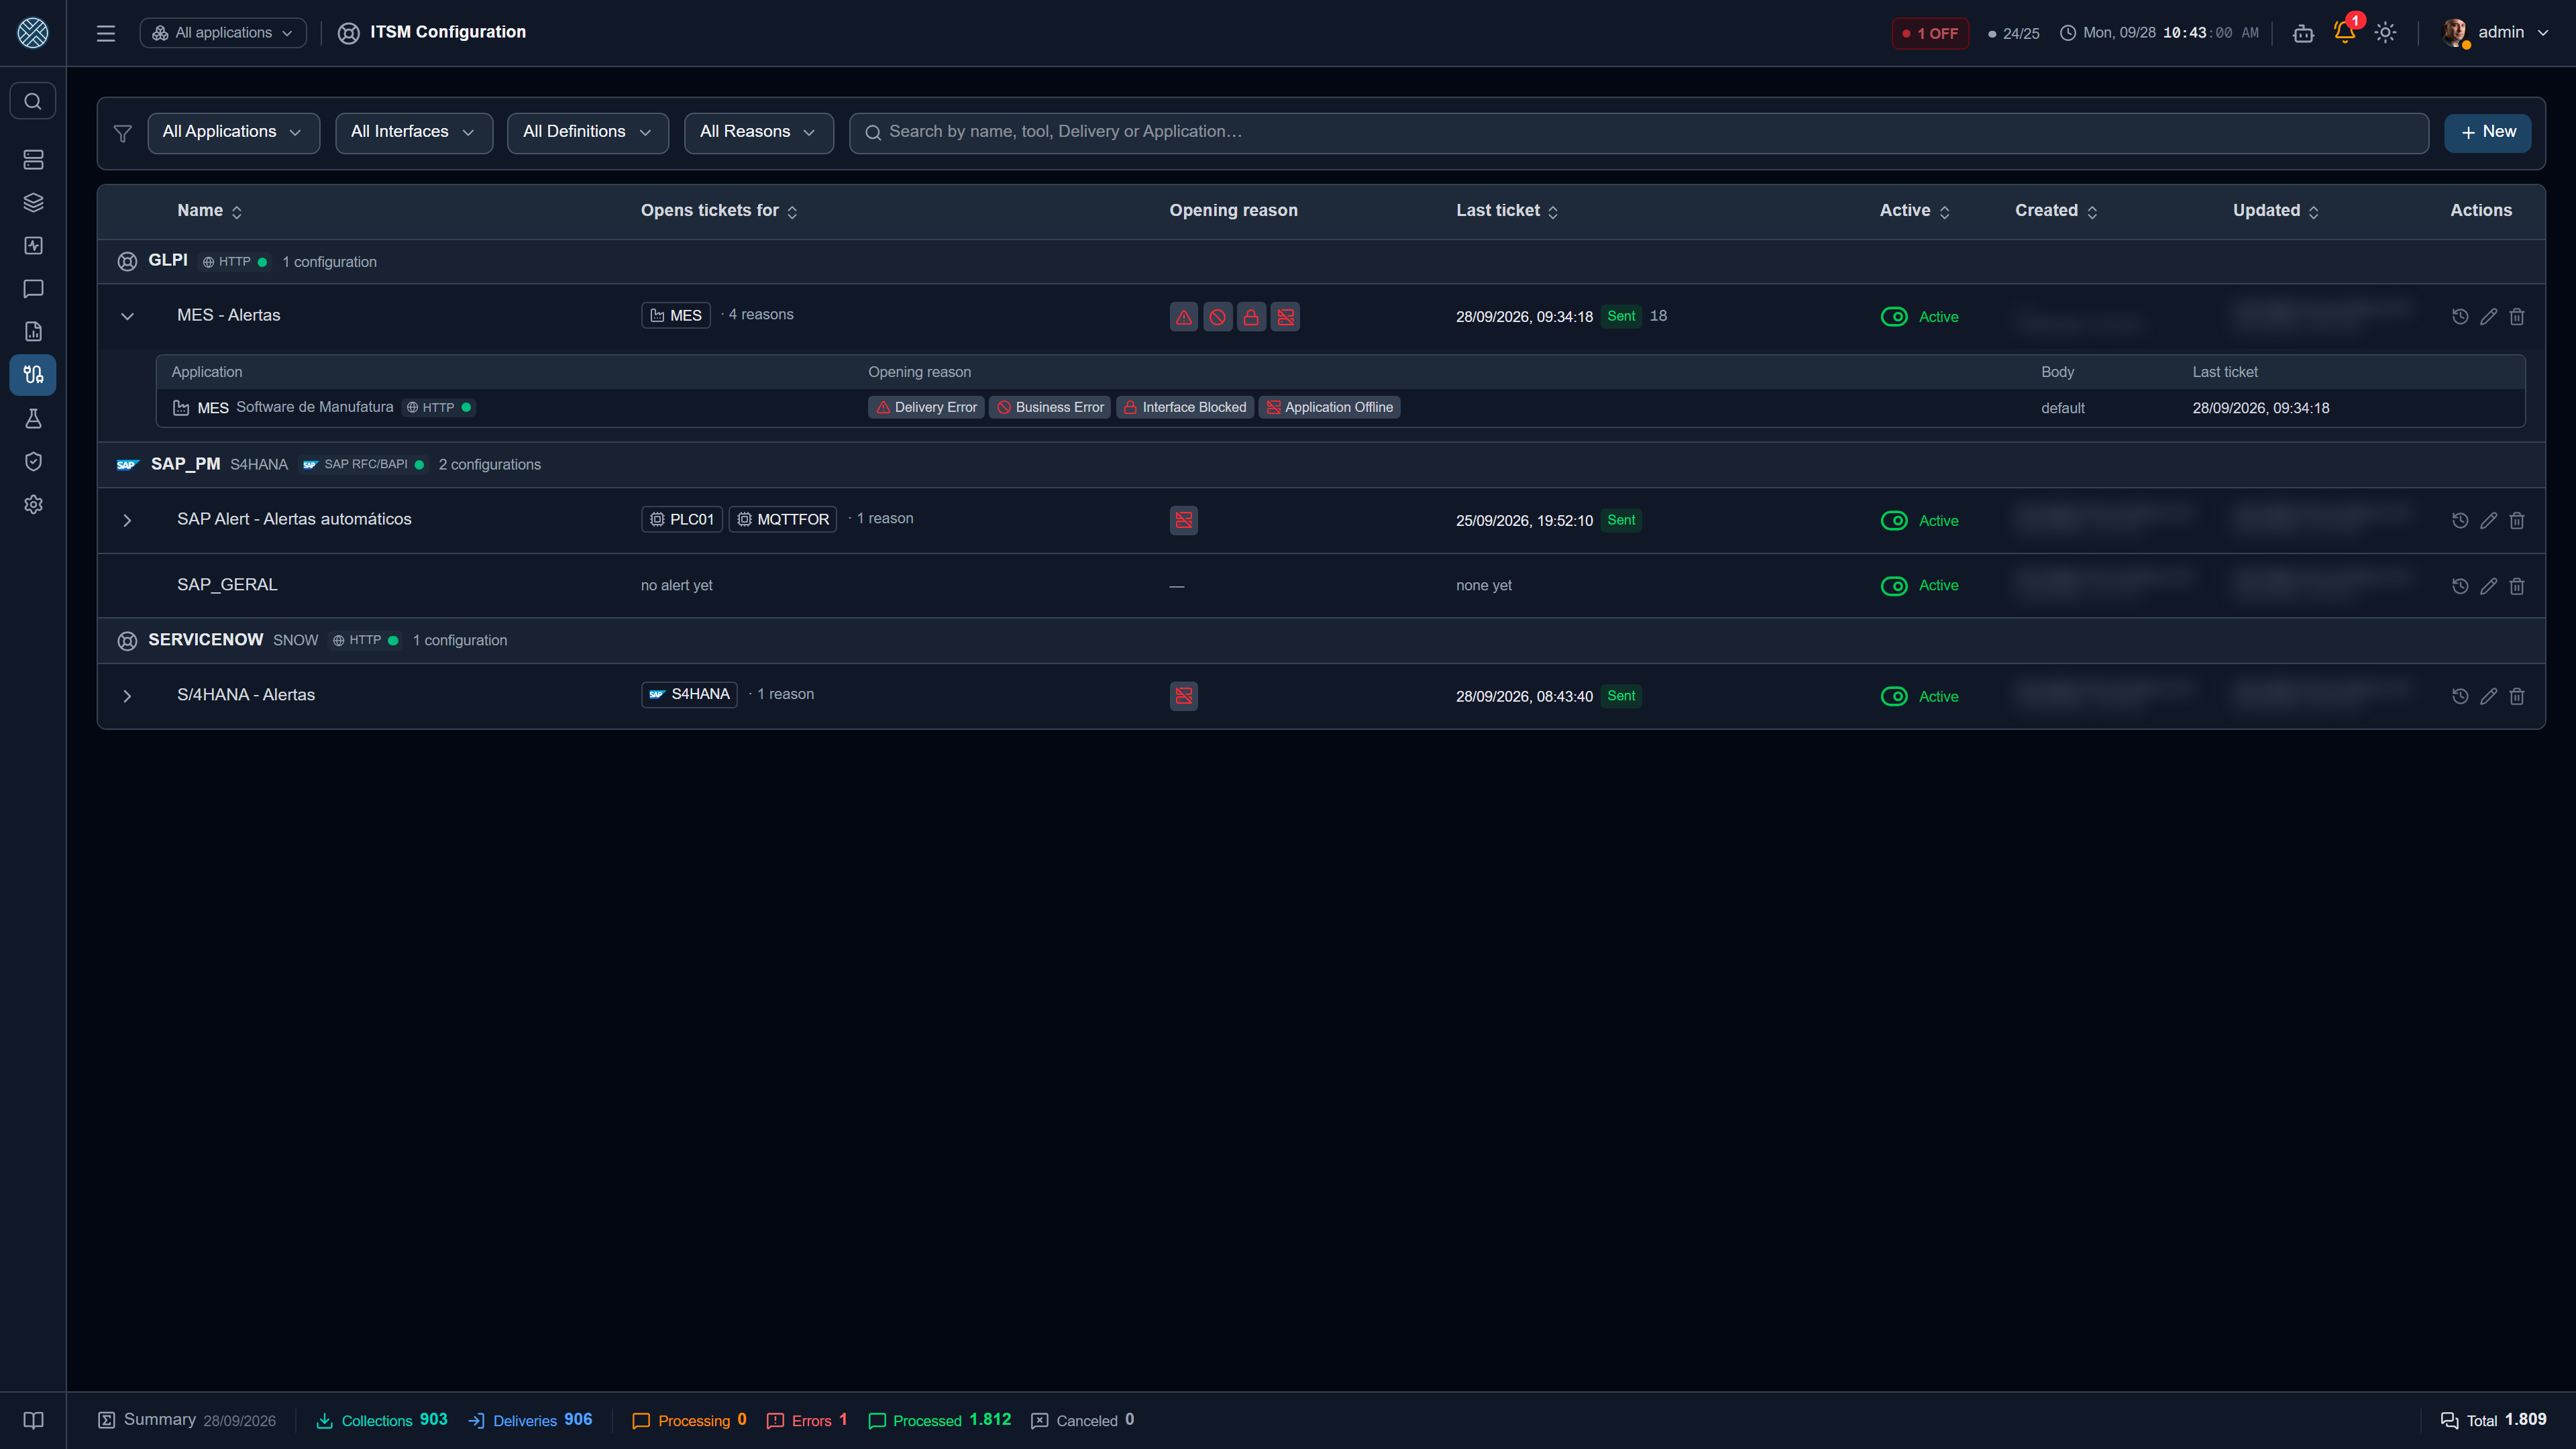Expand the SAP Alert - Alertas automáticos row
2576x1449 pixels.
tap(127, 520)
